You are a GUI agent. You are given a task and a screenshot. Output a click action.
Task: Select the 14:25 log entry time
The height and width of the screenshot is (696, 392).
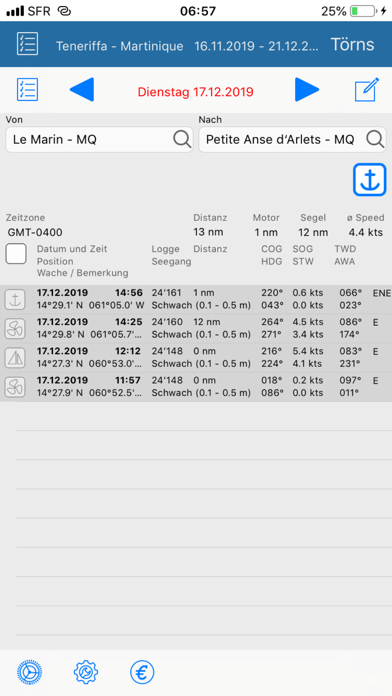(x=128, y=322)
